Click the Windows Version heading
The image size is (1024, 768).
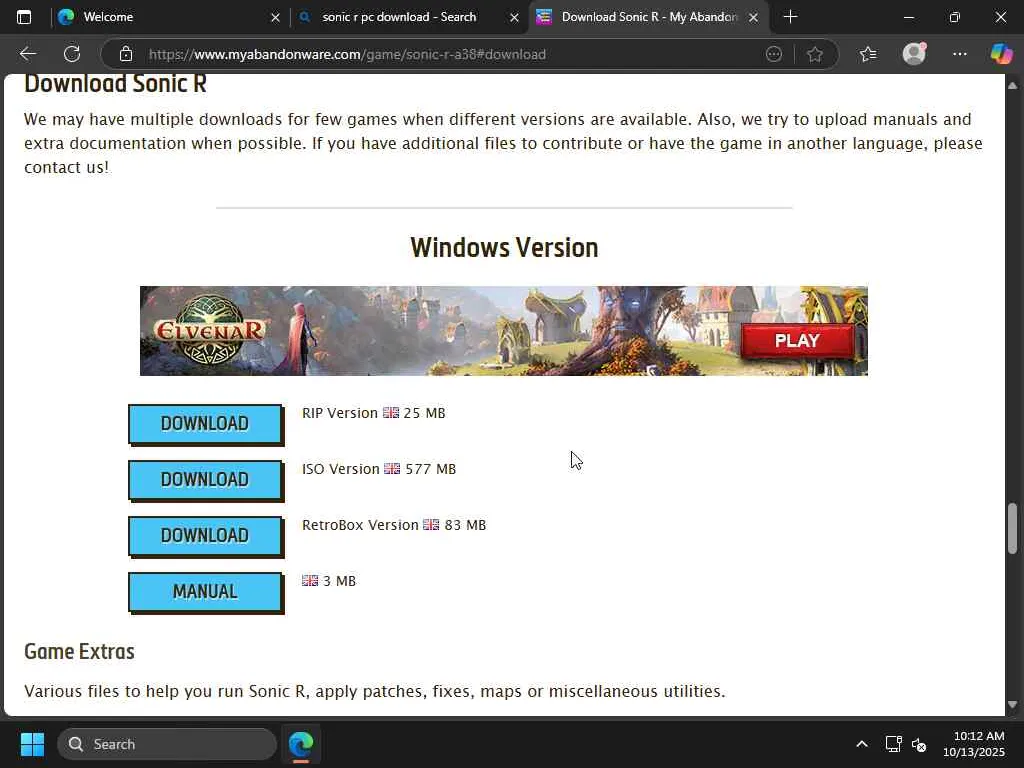[x=504, y=248]
